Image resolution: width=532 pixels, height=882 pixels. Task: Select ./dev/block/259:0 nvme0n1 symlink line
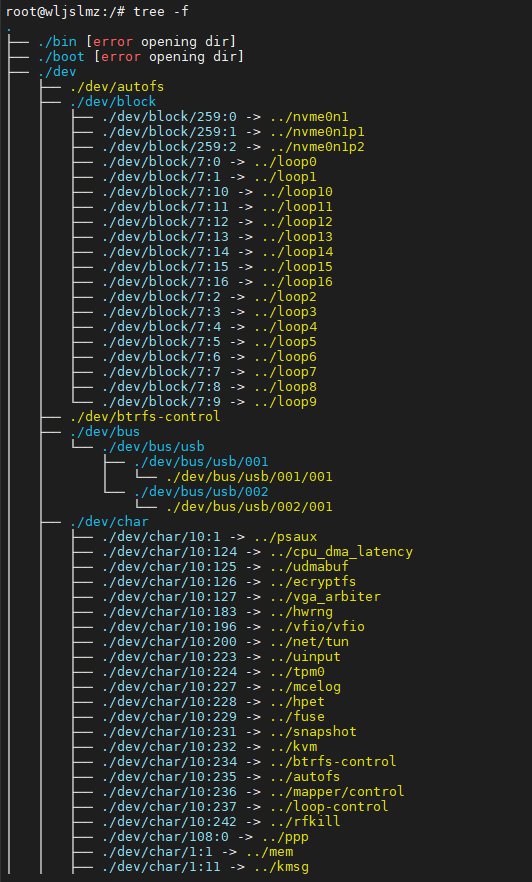click(x=226, y=117)
